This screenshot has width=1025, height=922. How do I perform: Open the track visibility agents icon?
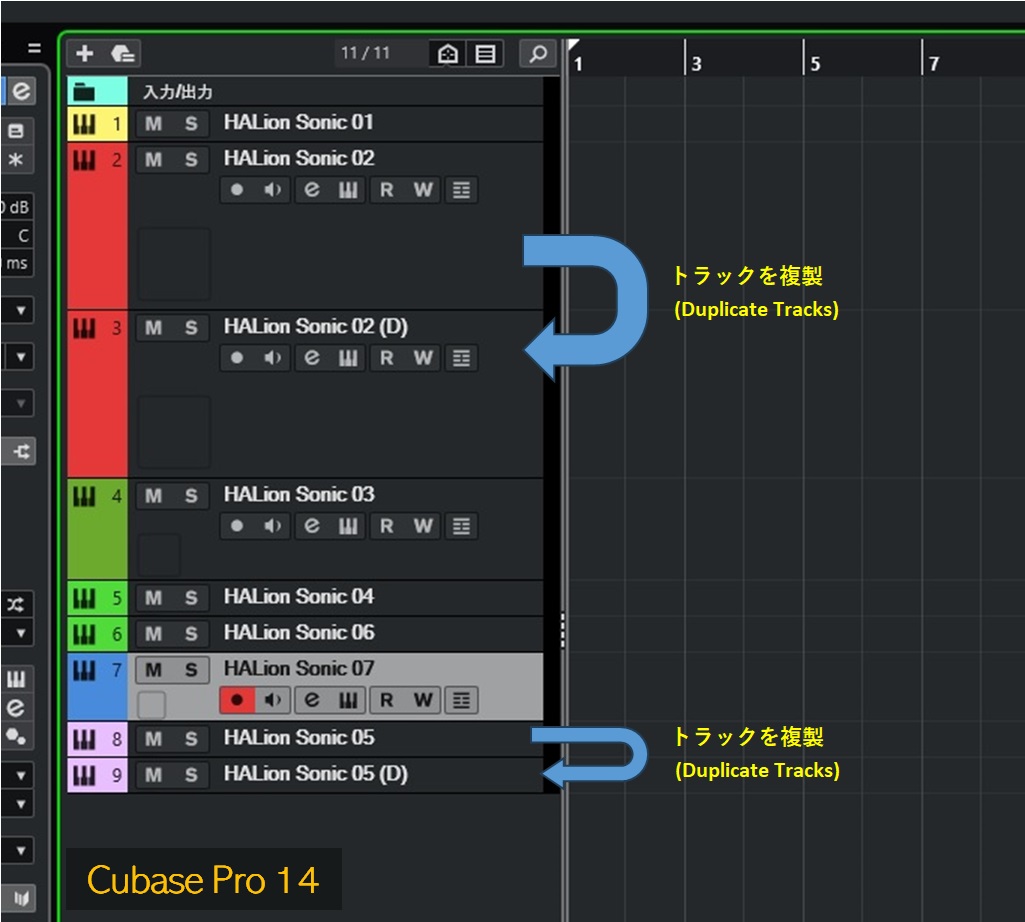448,54
